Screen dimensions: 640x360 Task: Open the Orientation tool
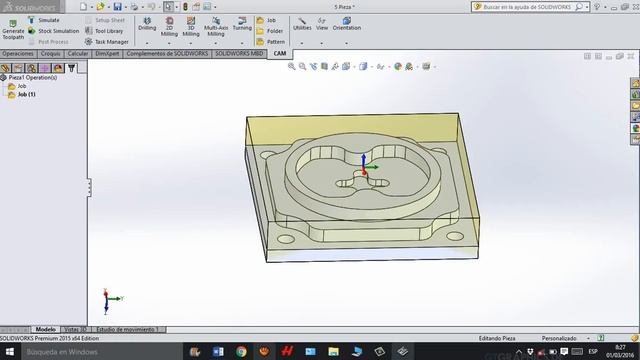tap(347, 24)
